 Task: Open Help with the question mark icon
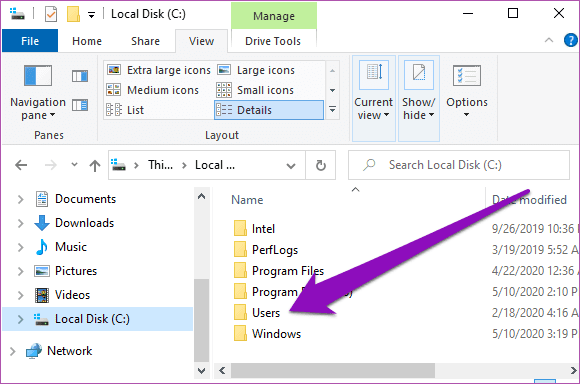pos(571,40)
